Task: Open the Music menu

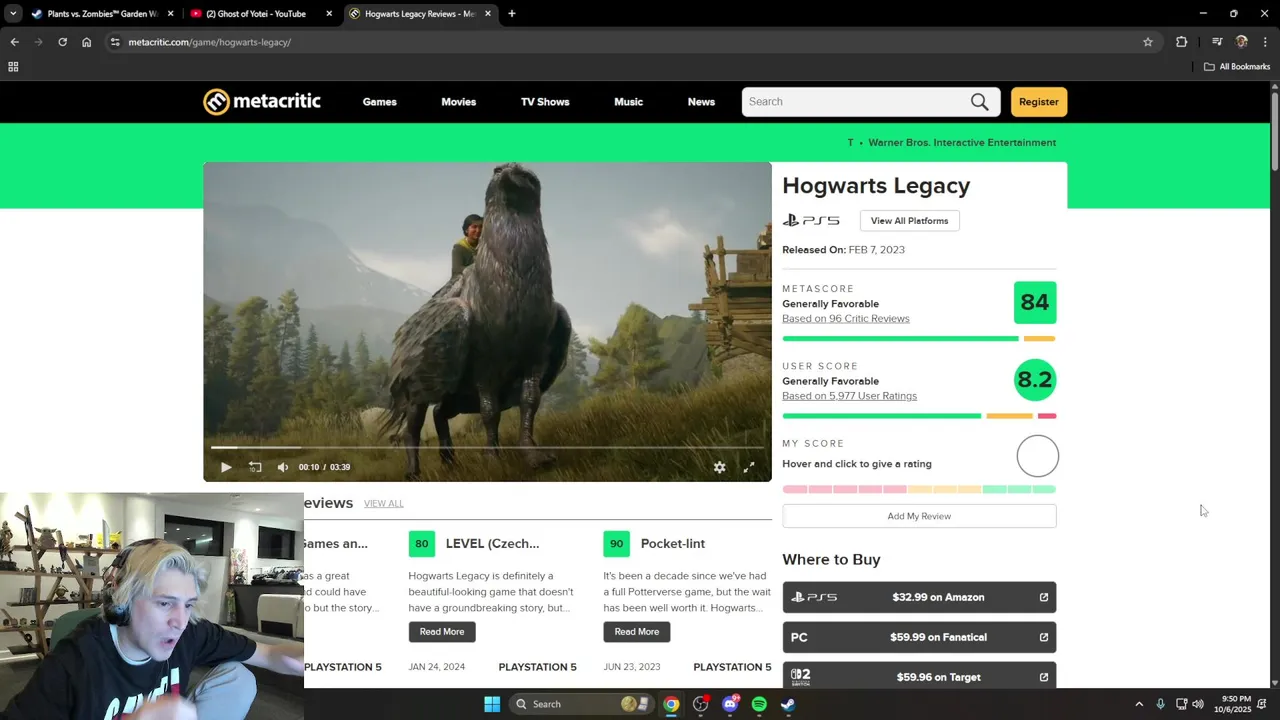Action: point(629,102)
